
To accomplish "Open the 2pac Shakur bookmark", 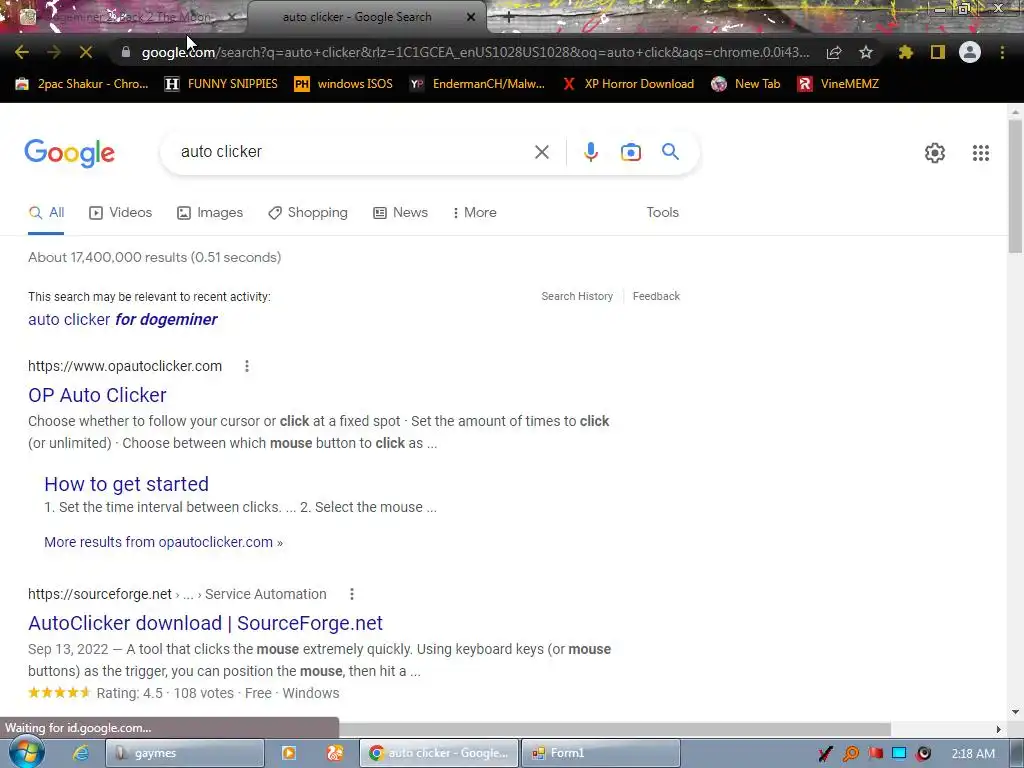I will pos(82,84).
